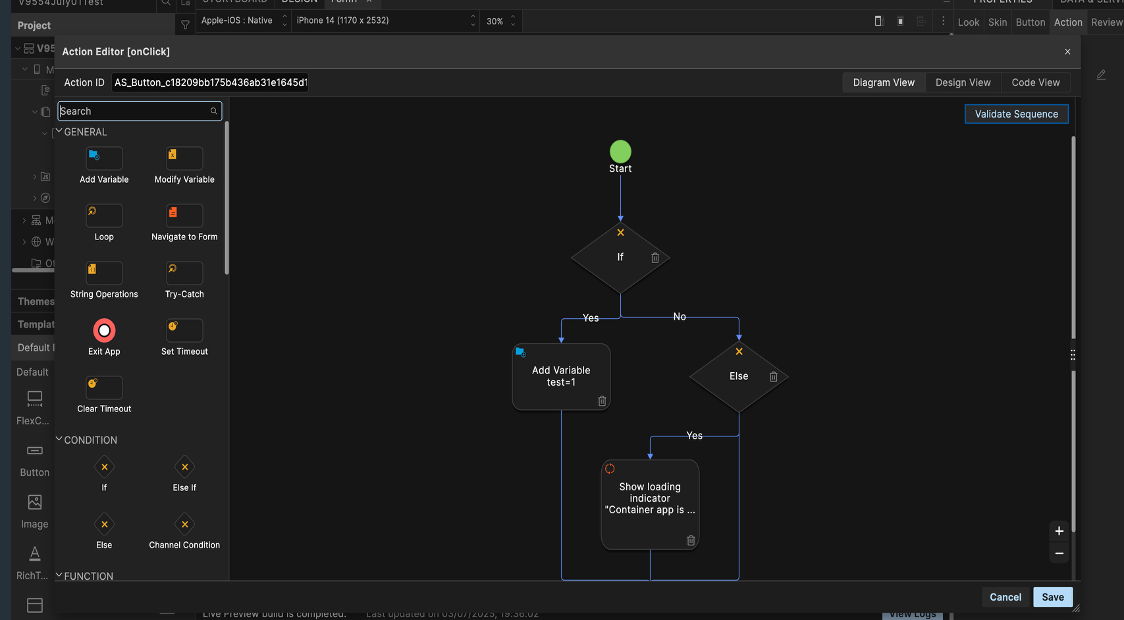
Task: Switch to Design View tab
Action: click(962, 83)
